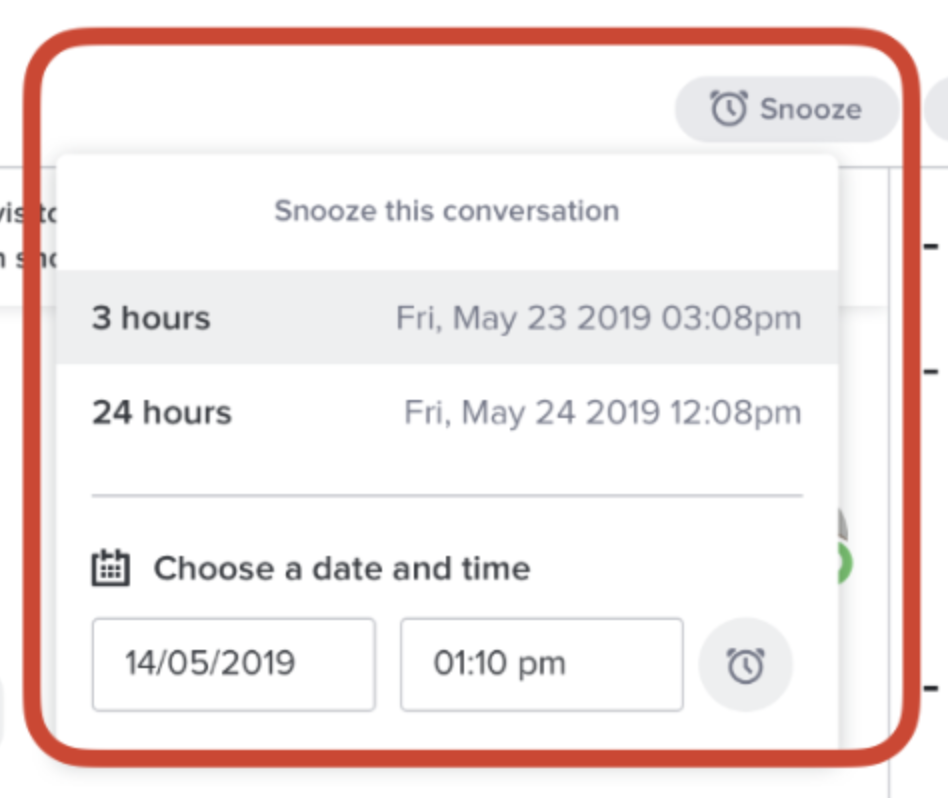The image size is (948, 798).
Task: Click the Snooze button label
Action: point(811,109)
